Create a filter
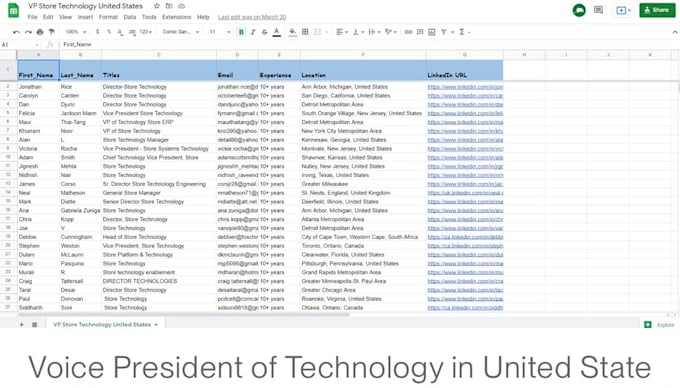 pos(444,32)
